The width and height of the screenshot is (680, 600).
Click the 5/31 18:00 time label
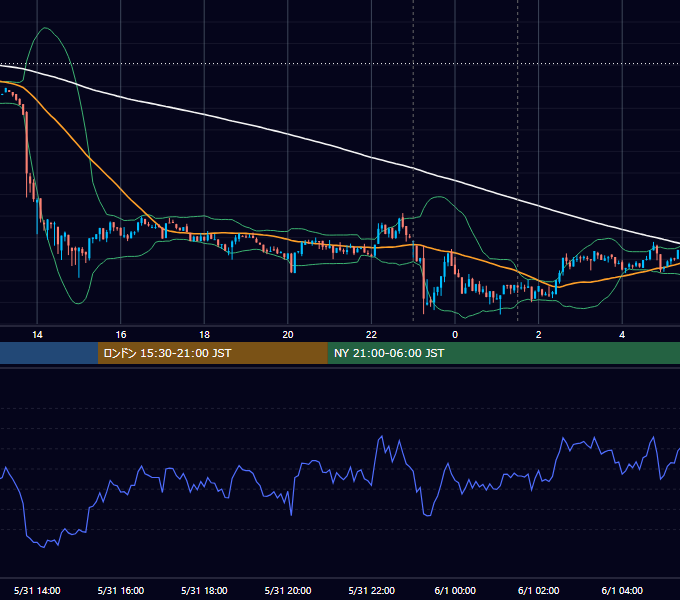[x=204, y=590]
